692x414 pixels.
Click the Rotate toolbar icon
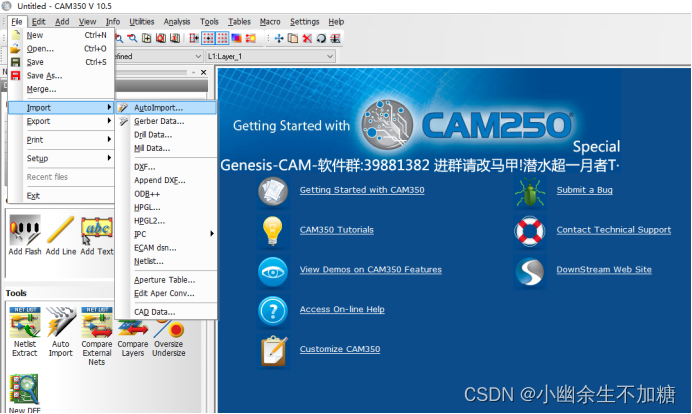(321, 38)
